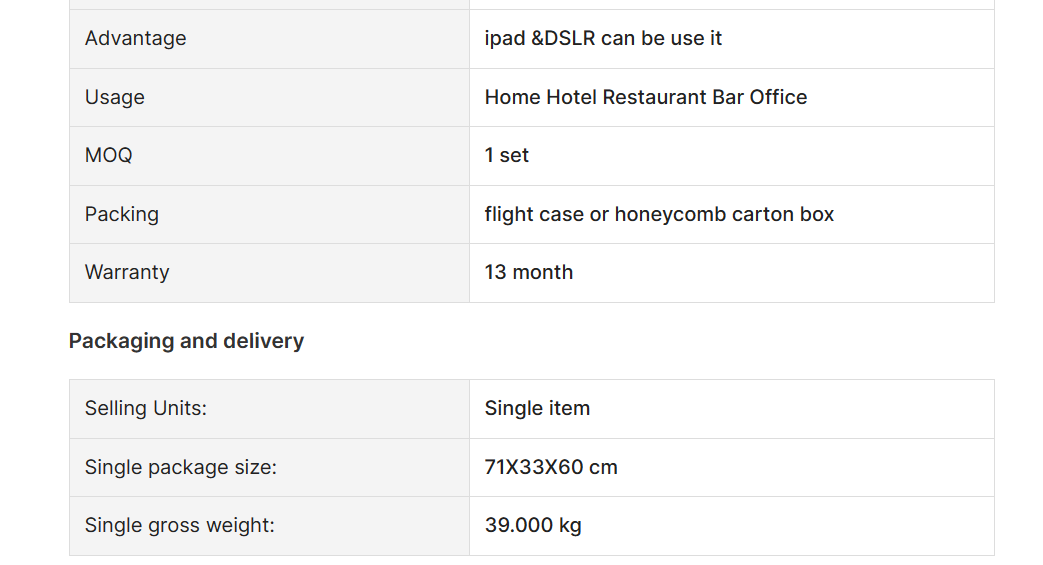Click the 'Single gross weight:' label

180,525
